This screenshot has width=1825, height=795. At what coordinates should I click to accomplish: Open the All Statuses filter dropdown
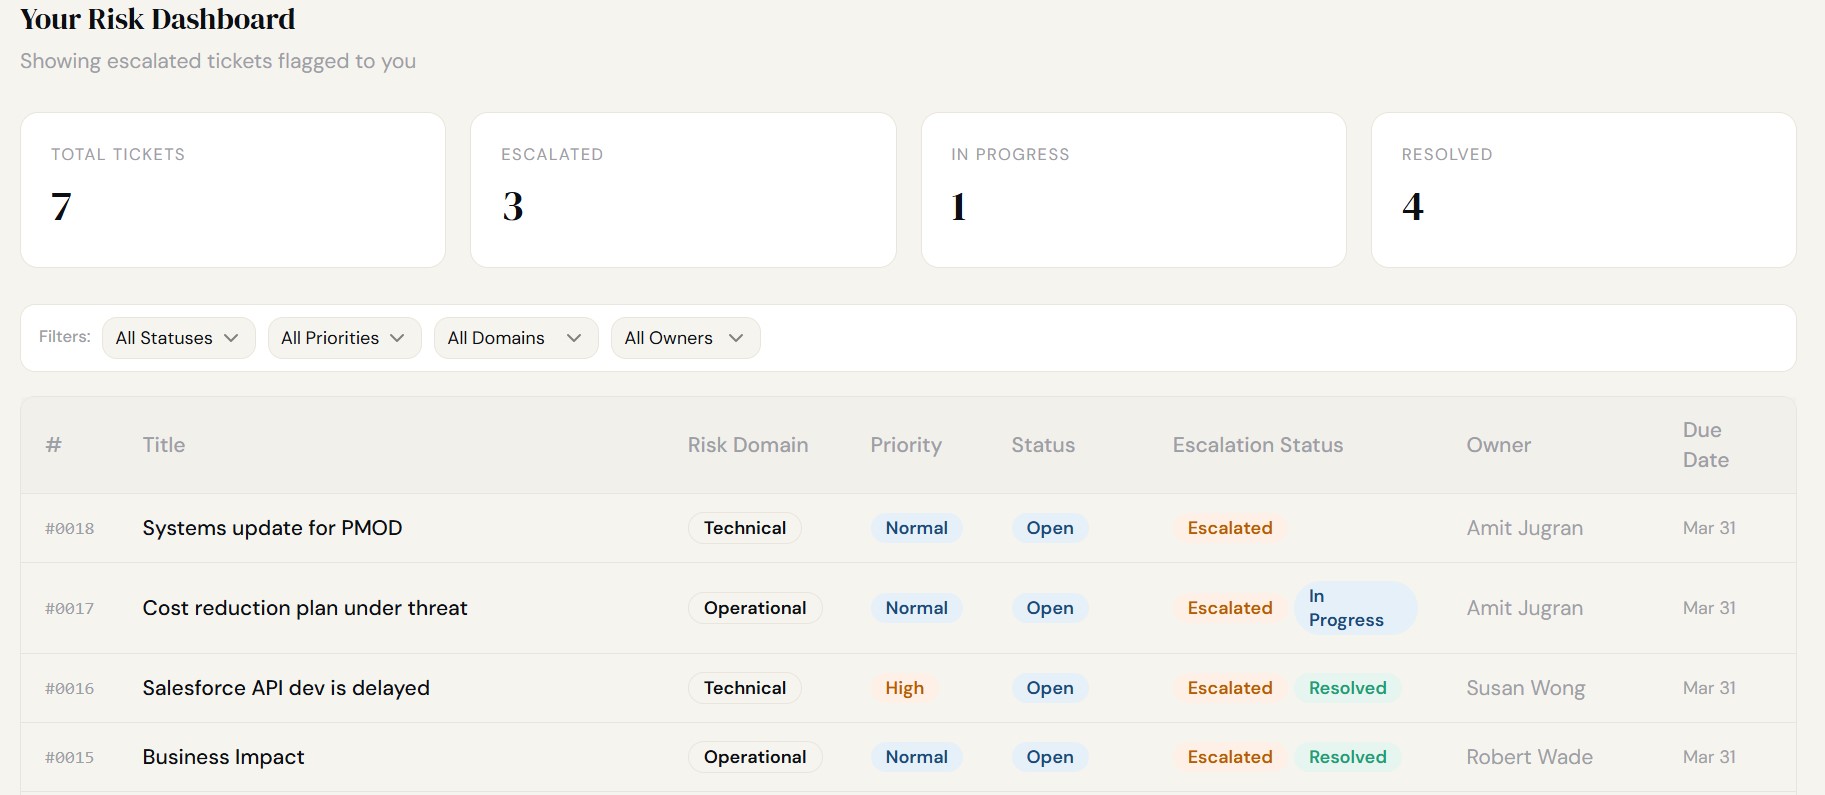coord(178,338)
